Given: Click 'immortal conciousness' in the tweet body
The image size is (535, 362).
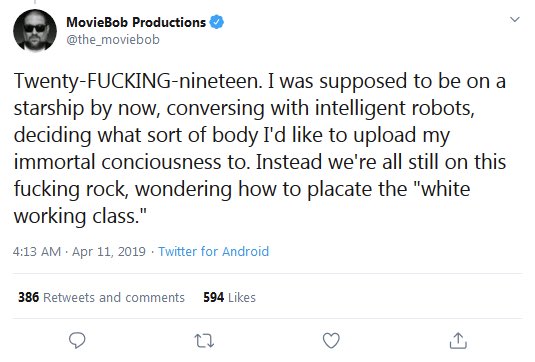Looking at the screenshot, I should 117,162.
